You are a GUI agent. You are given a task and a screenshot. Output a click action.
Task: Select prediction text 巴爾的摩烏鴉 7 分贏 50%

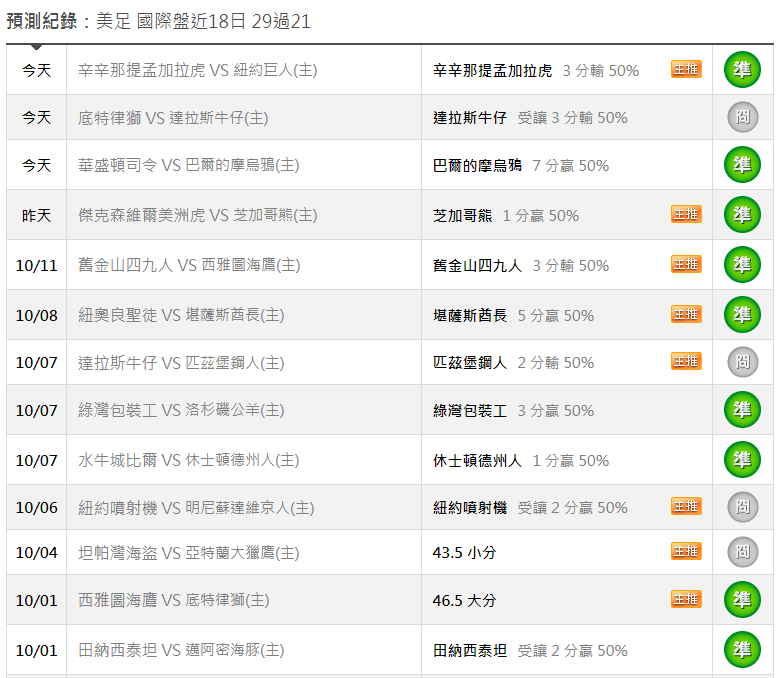tap(521, 165)
